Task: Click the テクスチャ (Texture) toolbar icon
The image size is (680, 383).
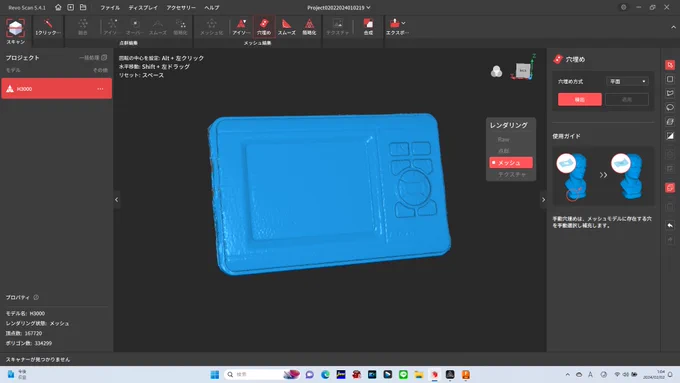Action: click(x=337, y=27)
